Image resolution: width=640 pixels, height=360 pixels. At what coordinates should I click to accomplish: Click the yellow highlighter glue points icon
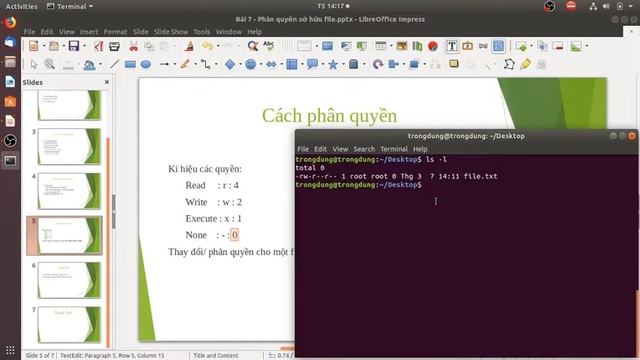coord(526,64)
